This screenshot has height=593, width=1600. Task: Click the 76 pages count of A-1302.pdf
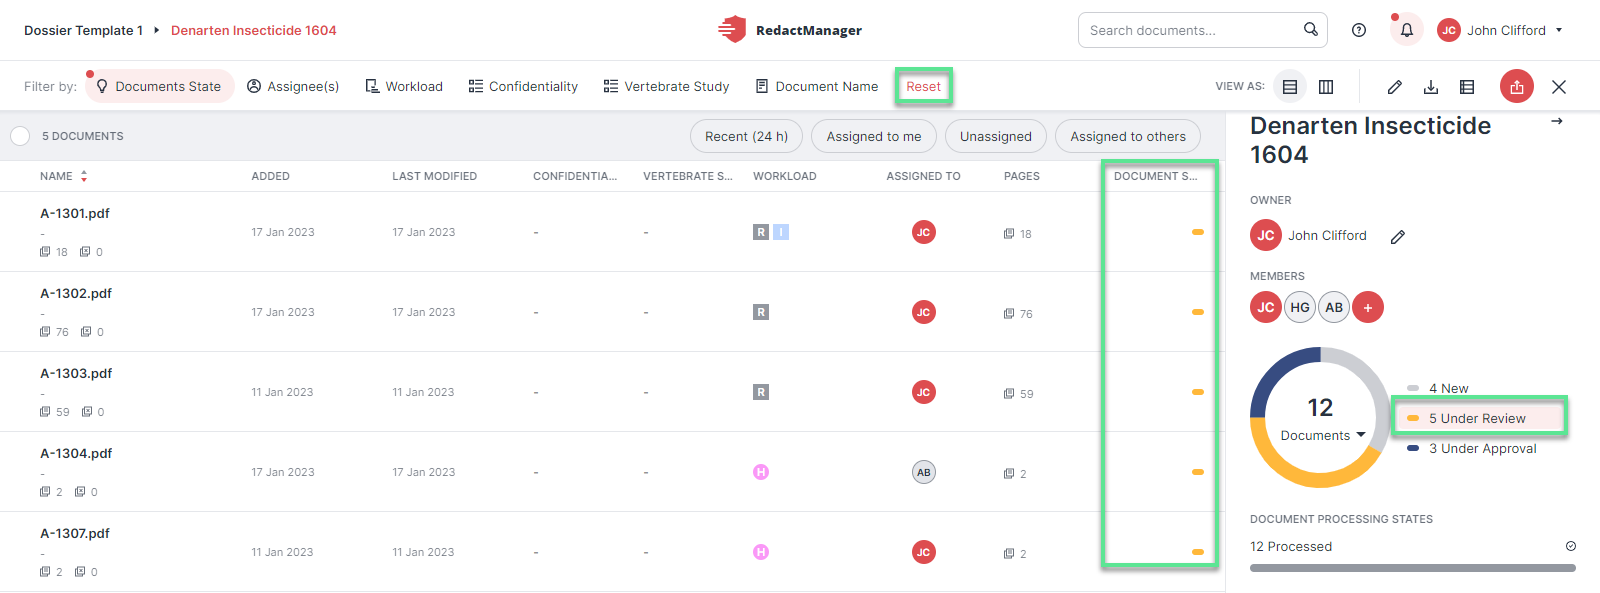pyautogui.click(x=1019, y=314)
